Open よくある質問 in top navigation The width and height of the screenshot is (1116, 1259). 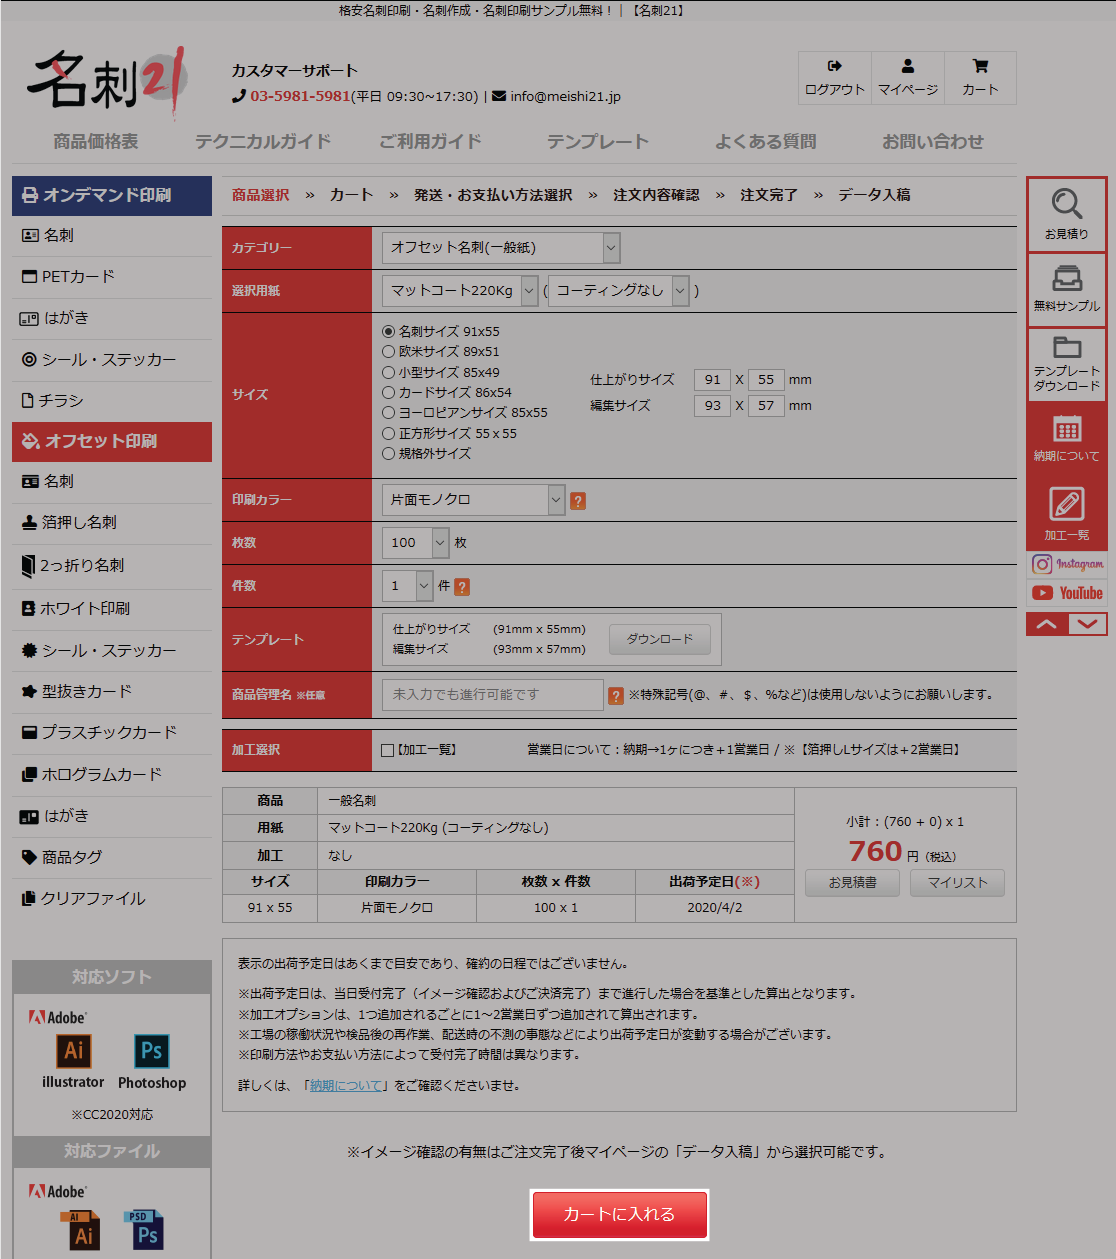pyautogui.click(x=765, y=142)
